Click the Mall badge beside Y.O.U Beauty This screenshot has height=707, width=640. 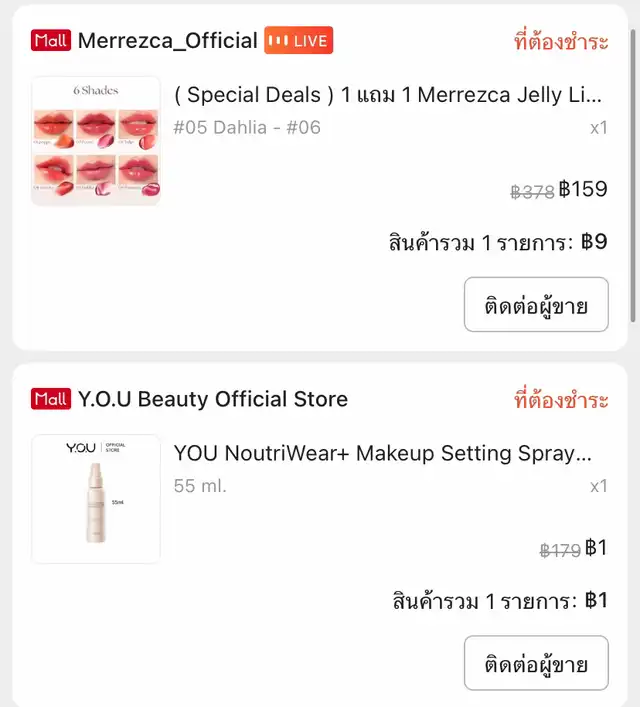point(51,399)
